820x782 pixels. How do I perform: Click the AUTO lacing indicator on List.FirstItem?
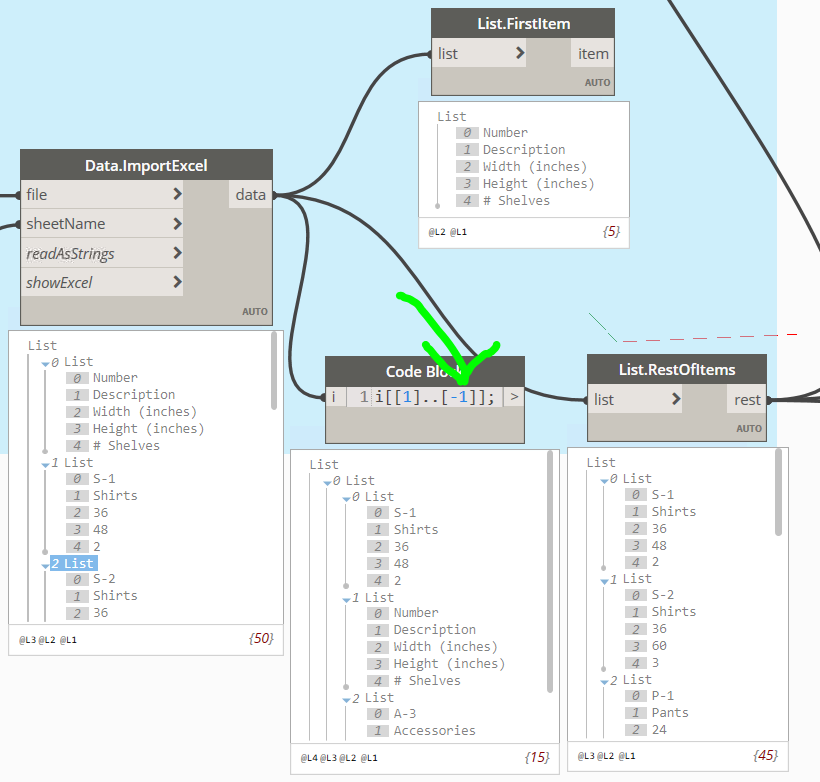(597, 83)
